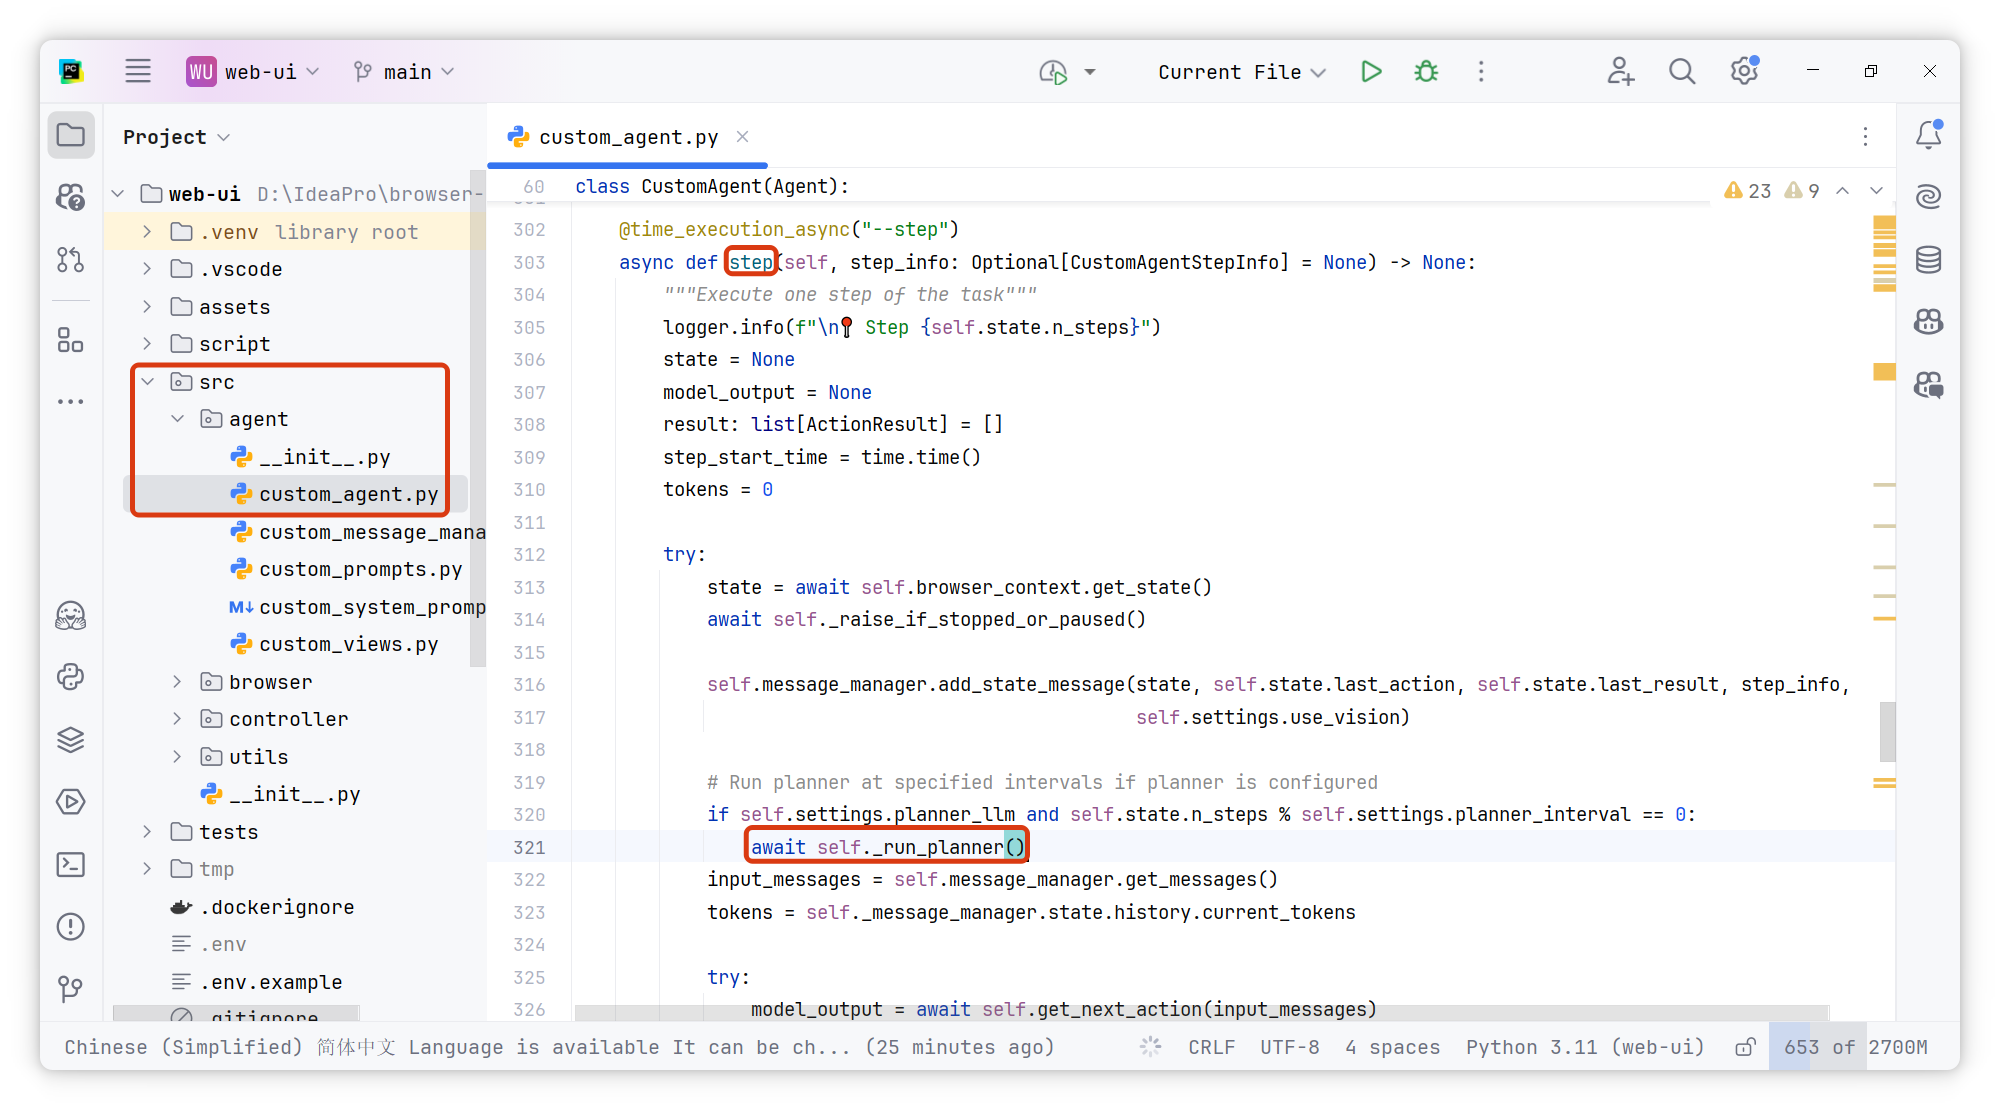Open the main hamburger menu
The image size is (2000, 1110).
click(x=138, y=71)
